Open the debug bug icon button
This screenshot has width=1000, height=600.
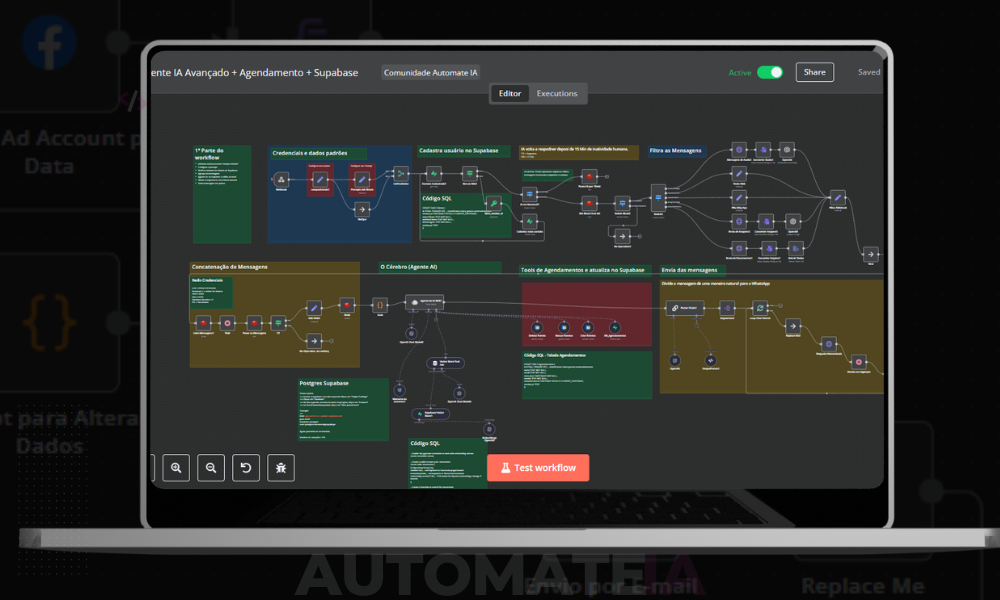tap(280, 467)
